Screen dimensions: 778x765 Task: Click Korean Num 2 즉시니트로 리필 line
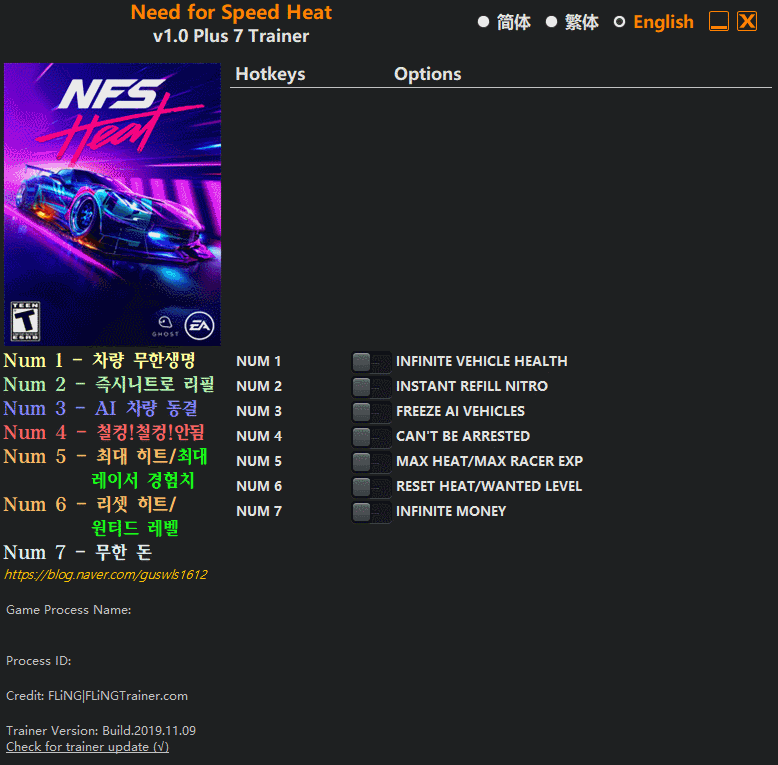pyautogui.click(x=109, y=384)
